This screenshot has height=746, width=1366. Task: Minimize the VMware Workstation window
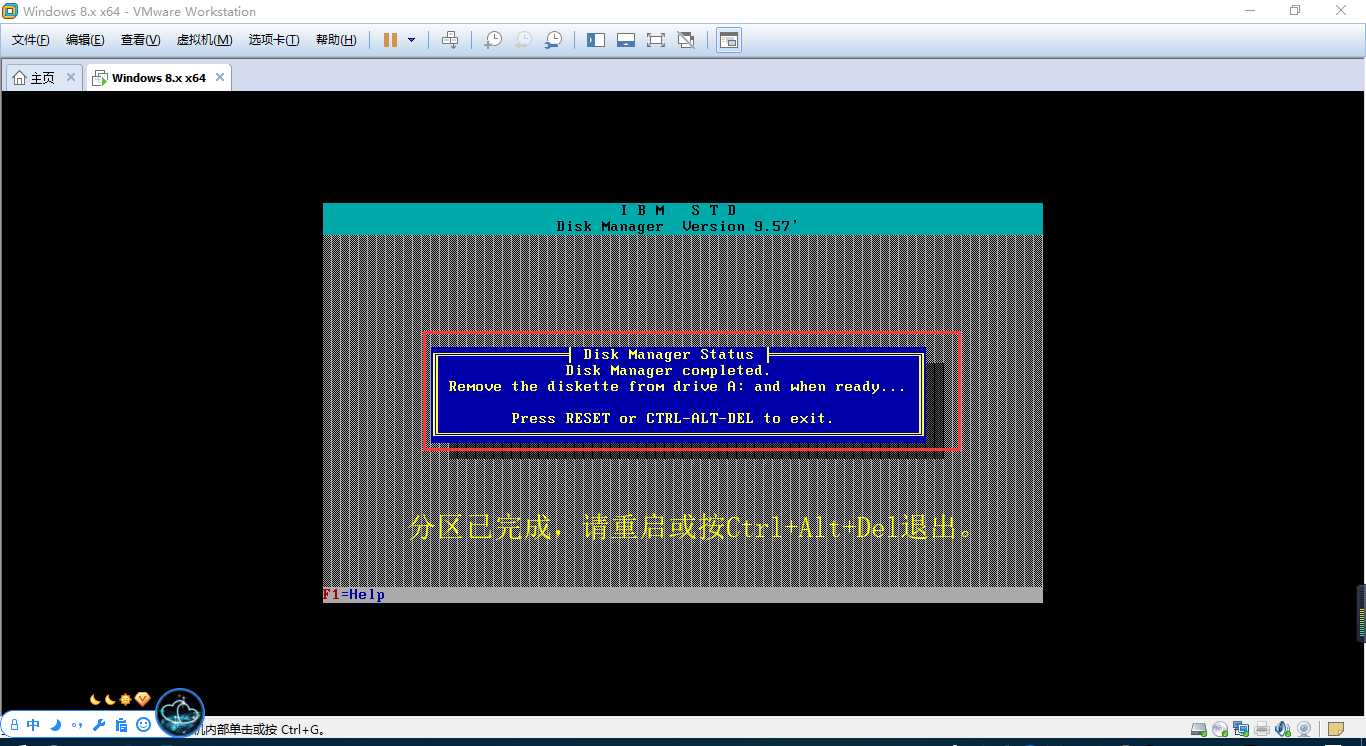click(x=1249, y=11)
